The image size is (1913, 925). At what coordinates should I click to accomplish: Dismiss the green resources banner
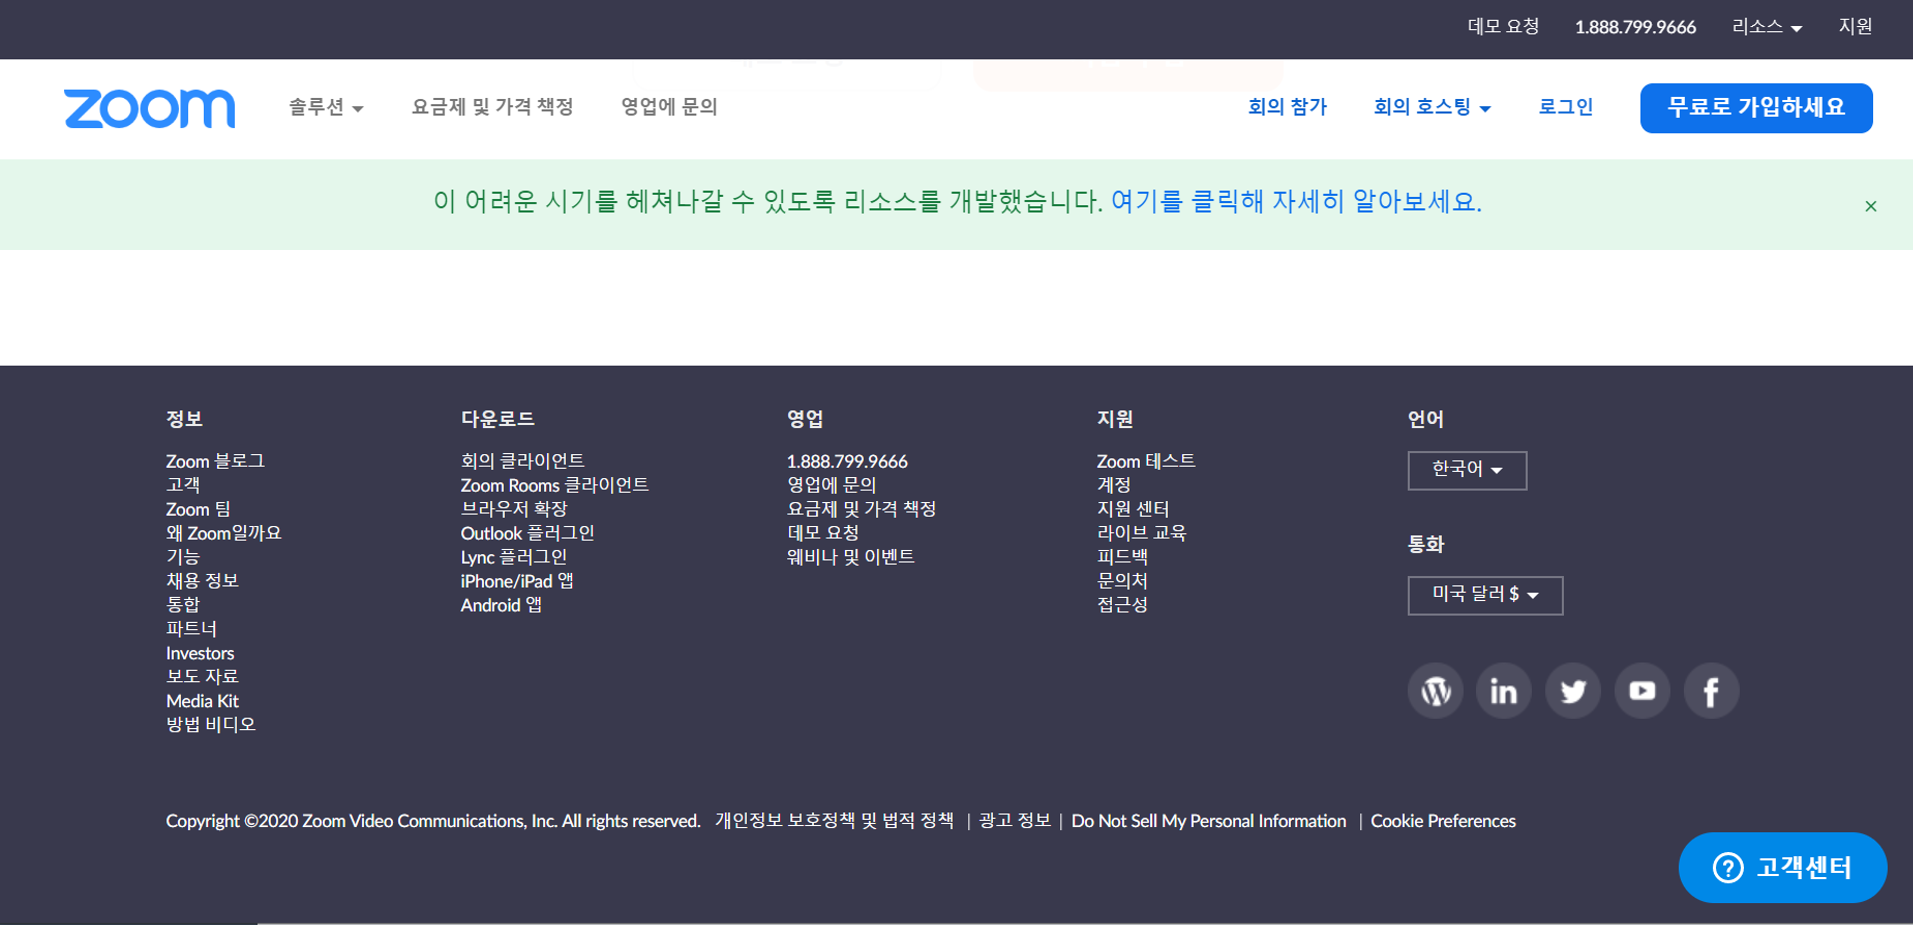pyautogui.click(x=1870, y=206)
